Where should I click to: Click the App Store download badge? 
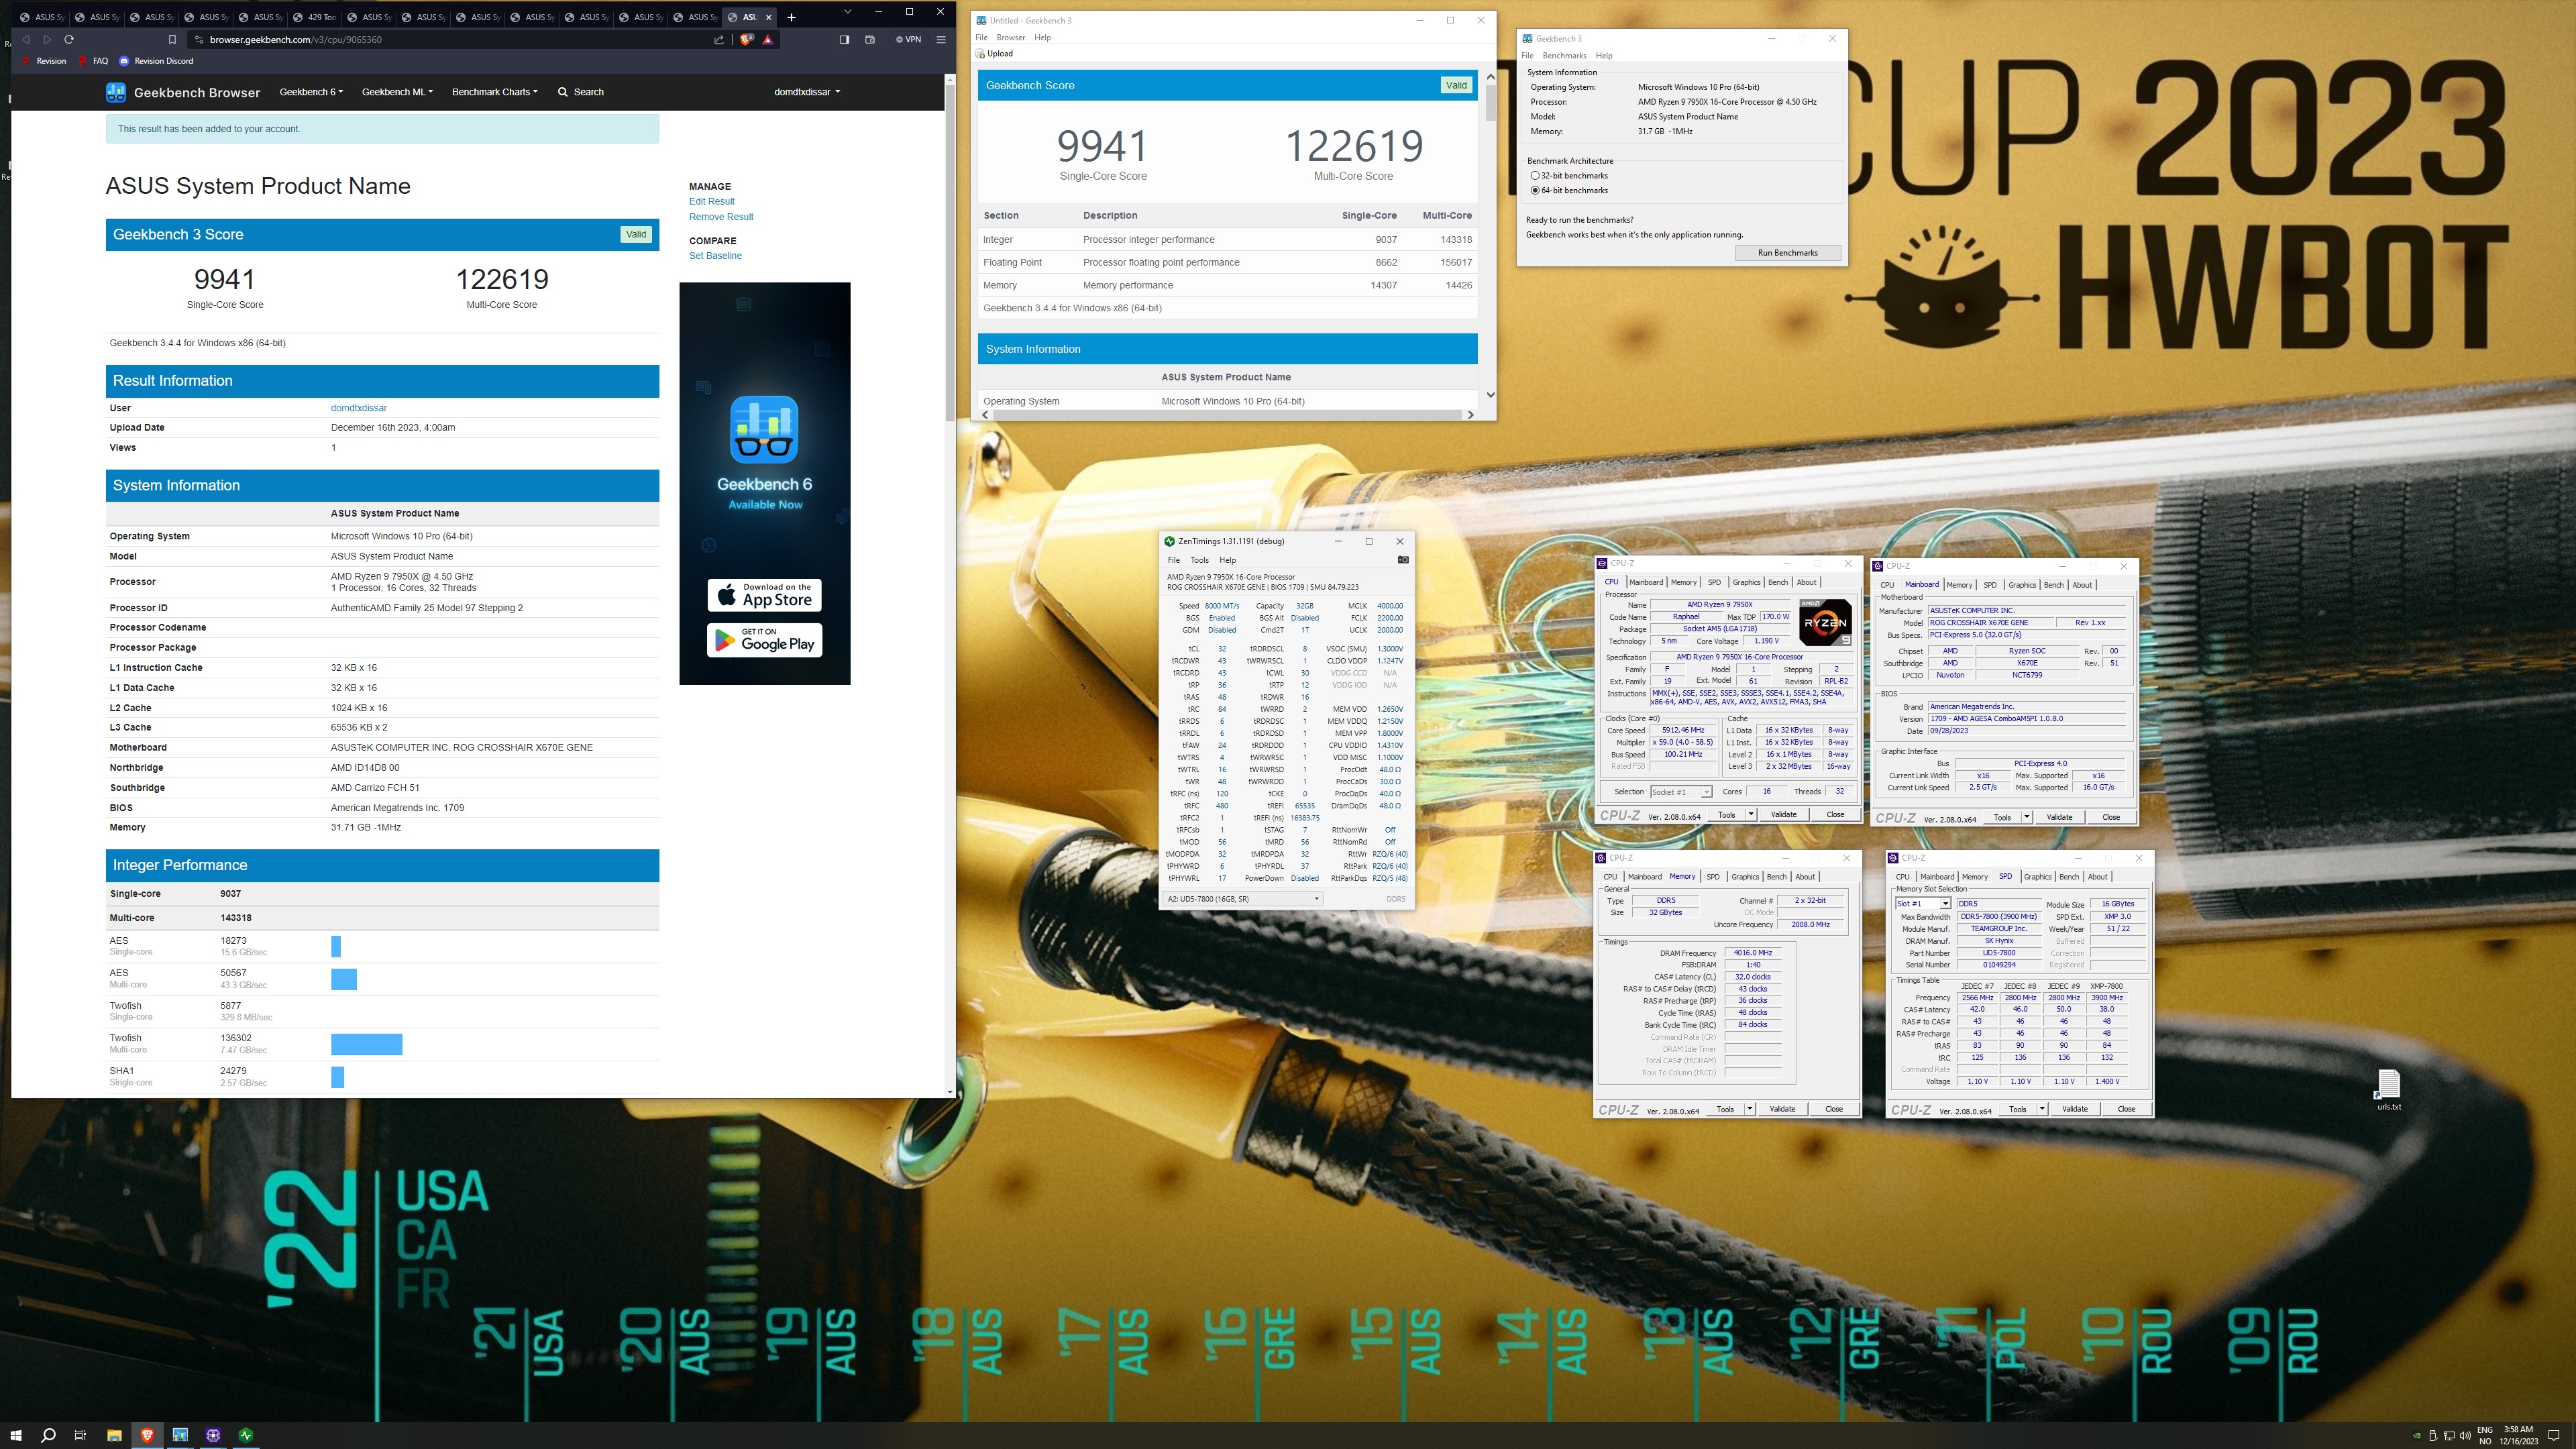765,596
